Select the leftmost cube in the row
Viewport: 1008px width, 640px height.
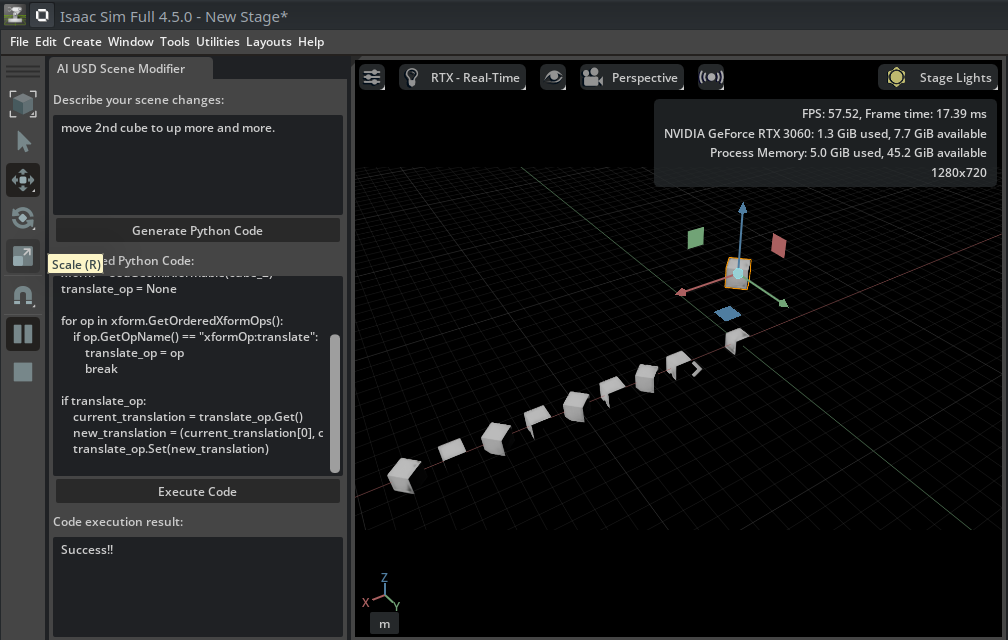pyautogui.click(x=405, y=476)
